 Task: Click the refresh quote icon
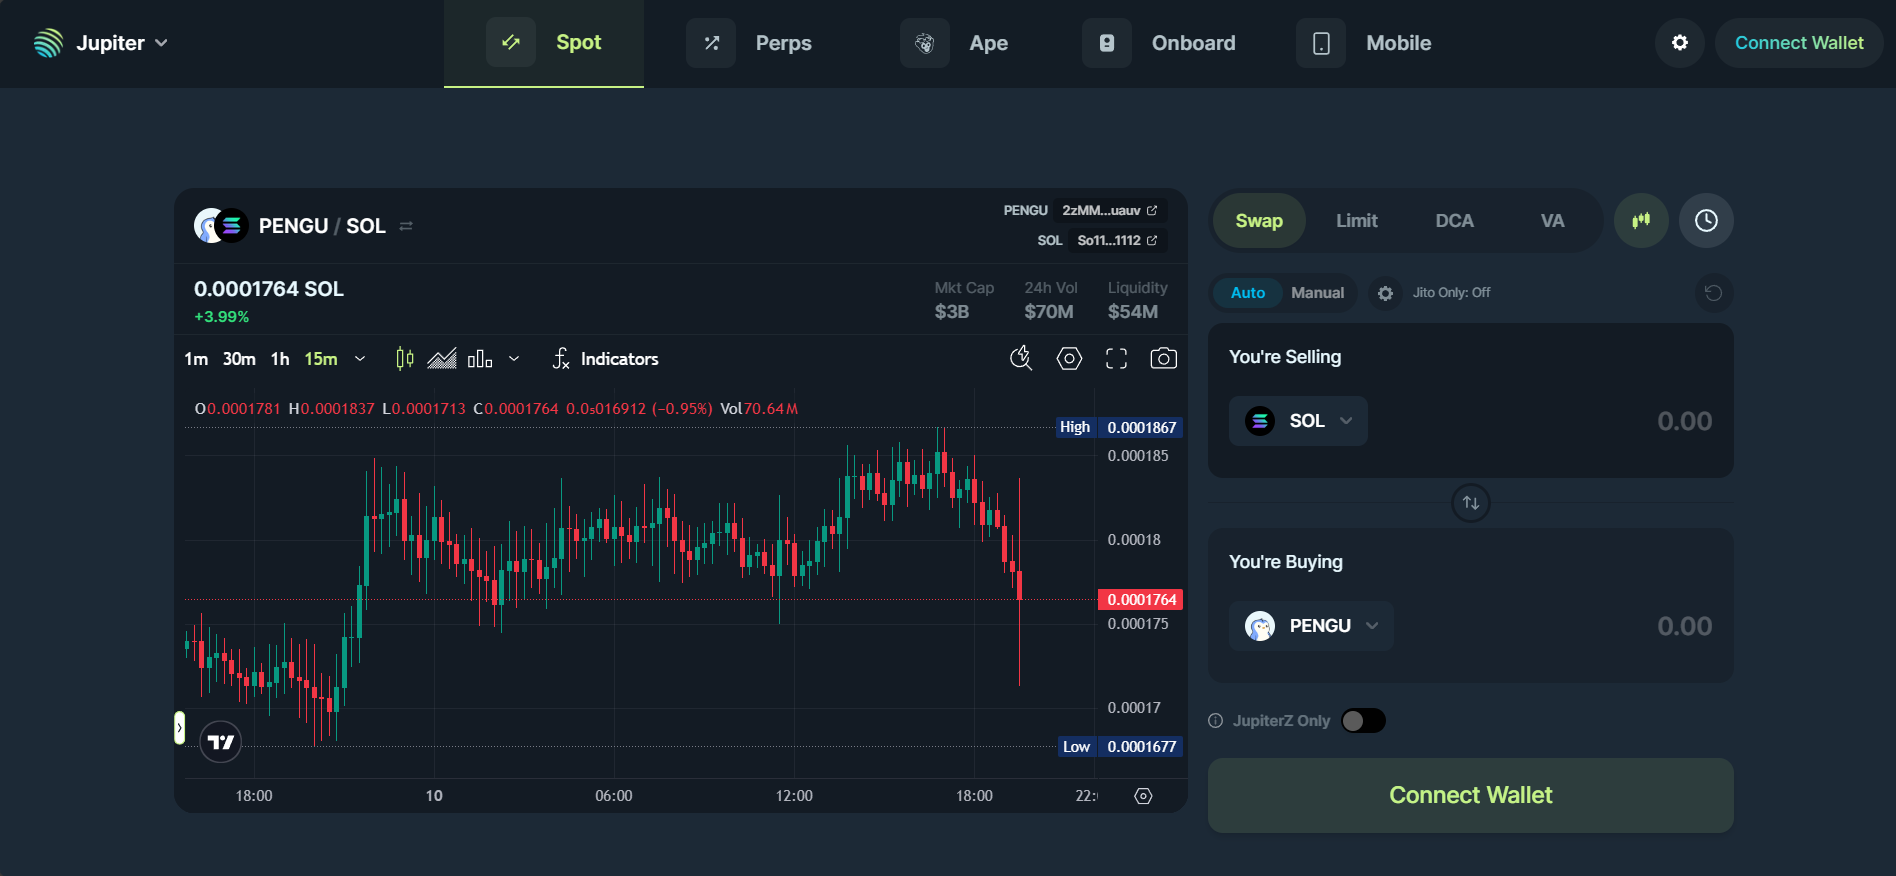pyautogui.click(x=1713, y=293)
